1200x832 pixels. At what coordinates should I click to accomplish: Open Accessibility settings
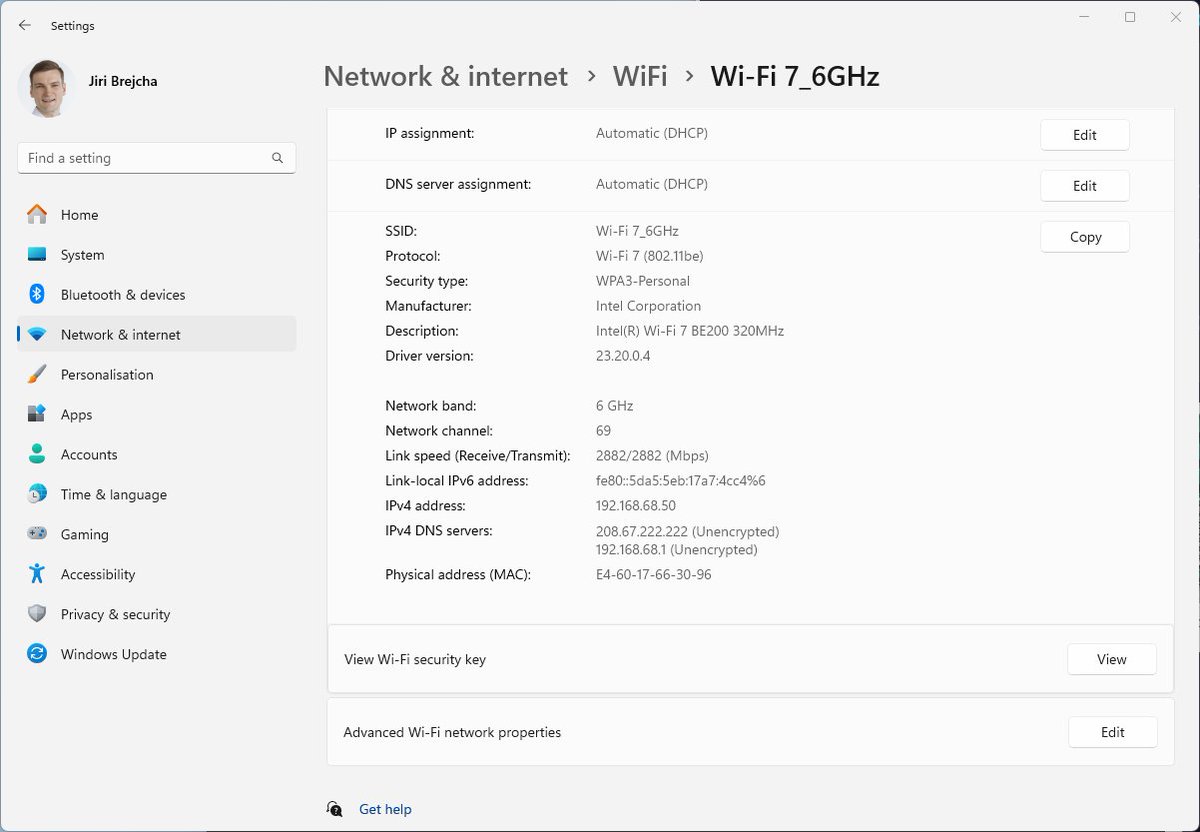tap(97, 574)
